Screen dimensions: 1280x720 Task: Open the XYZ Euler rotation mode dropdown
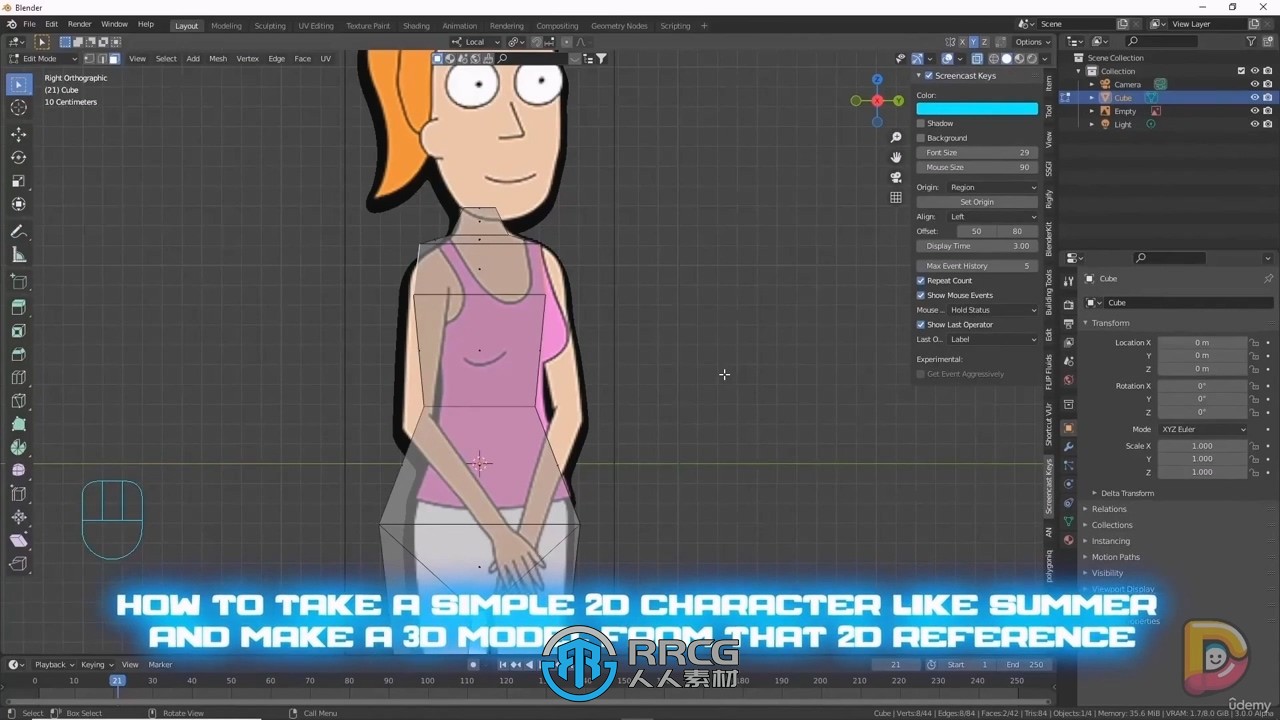[1204, 429]
